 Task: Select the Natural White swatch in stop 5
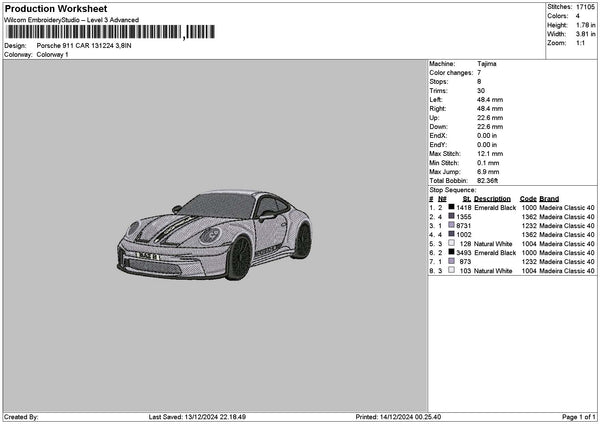(x=451, y=244)
